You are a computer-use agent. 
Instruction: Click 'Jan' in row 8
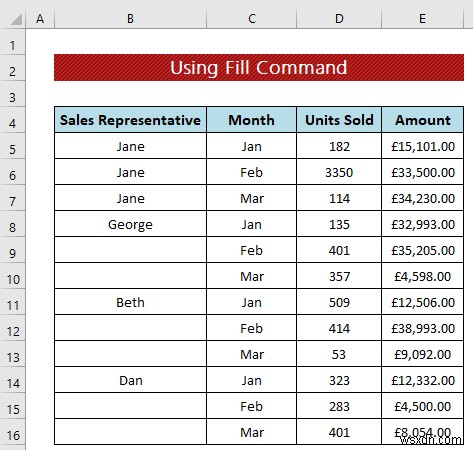[x=252, y=224]
